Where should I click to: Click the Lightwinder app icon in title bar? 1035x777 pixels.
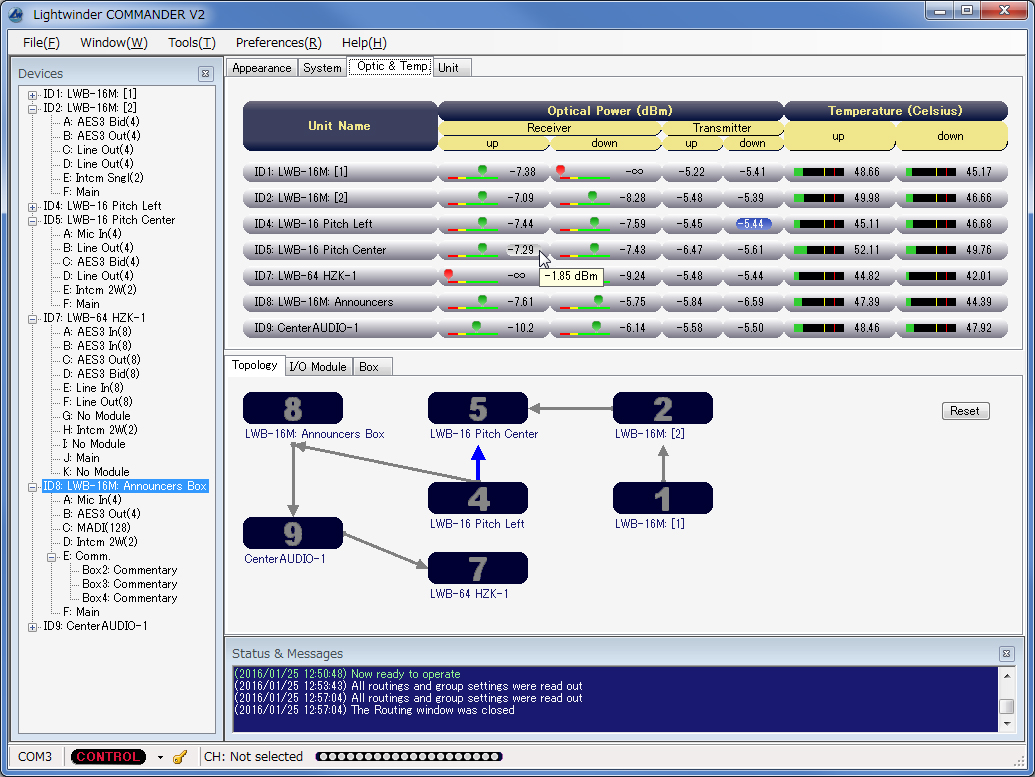point(16,14)
